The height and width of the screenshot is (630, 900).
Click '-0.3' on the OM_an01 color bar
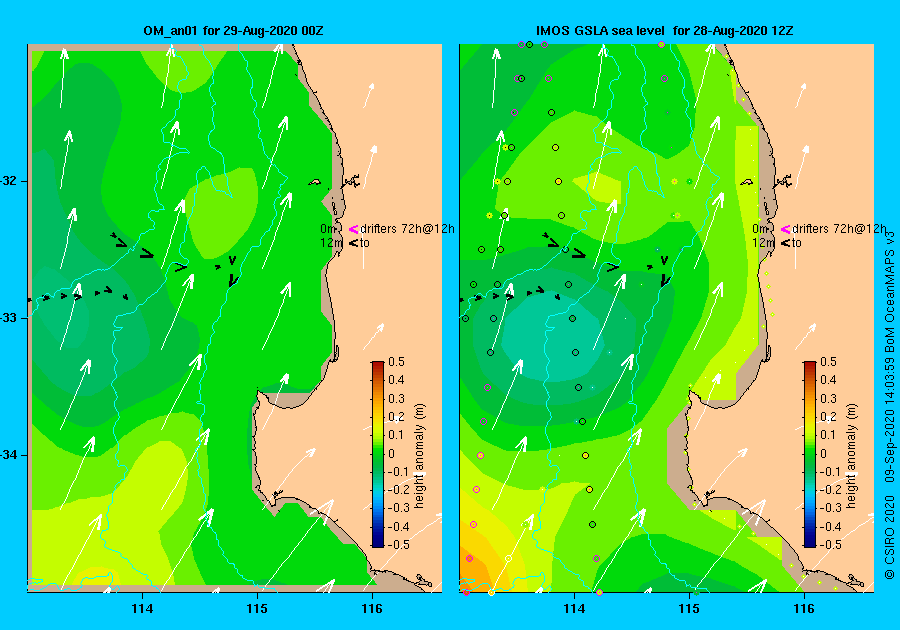point(397,508)
